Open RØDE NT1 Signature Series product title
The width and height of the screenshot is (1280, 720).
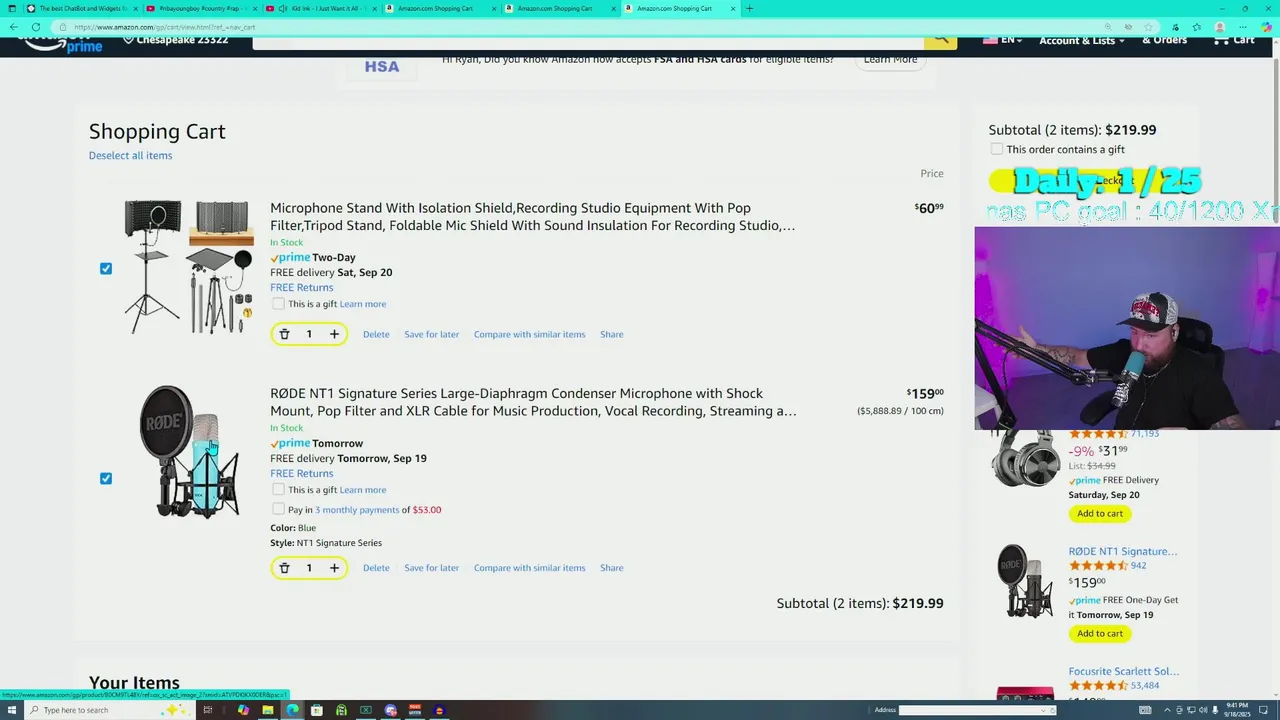(x=533, y=402)
